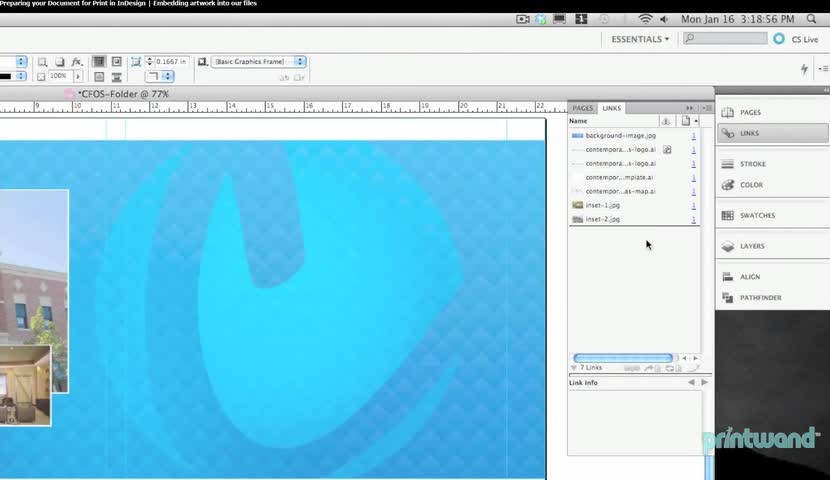This screenshot has height=480, width=830.
Task: Open the control bar panel menu
Action: 823,69
